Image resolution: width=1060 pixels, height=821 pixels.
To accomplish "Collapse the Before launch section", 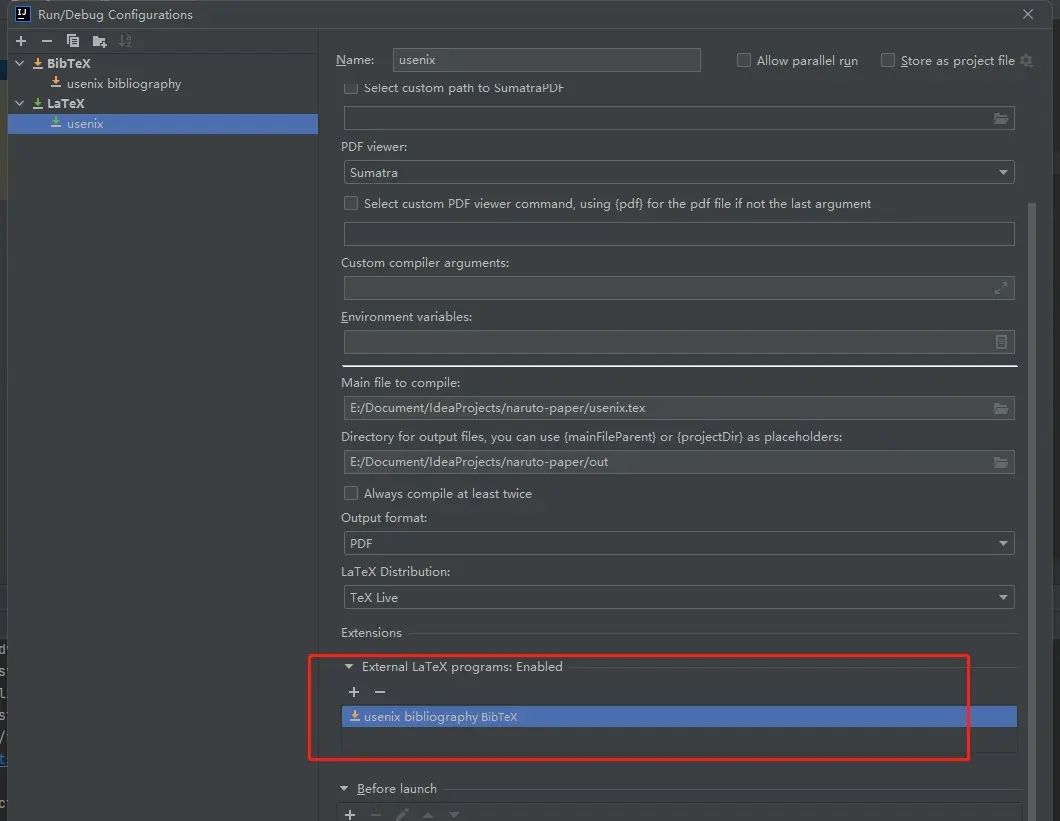I will 344,788.
